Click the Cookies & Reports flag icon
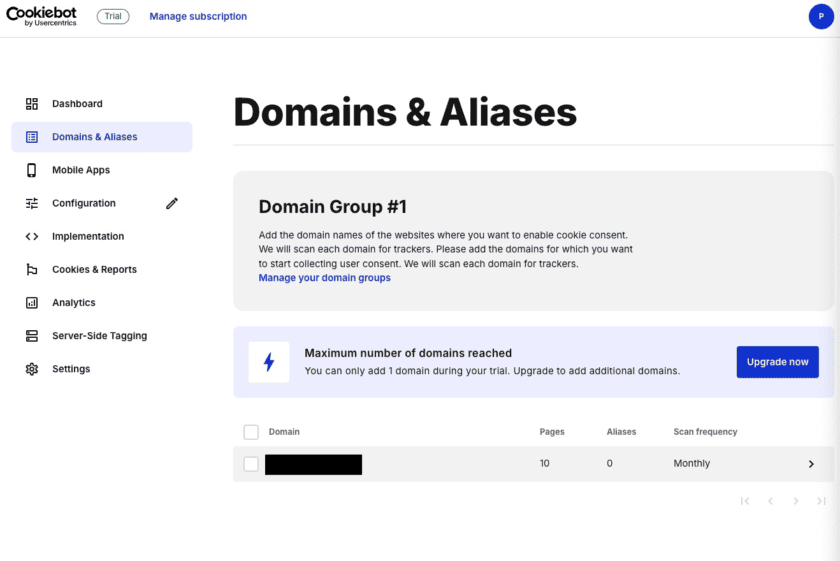The height and width of the screenshot is (561, 840). coord(32,270)
